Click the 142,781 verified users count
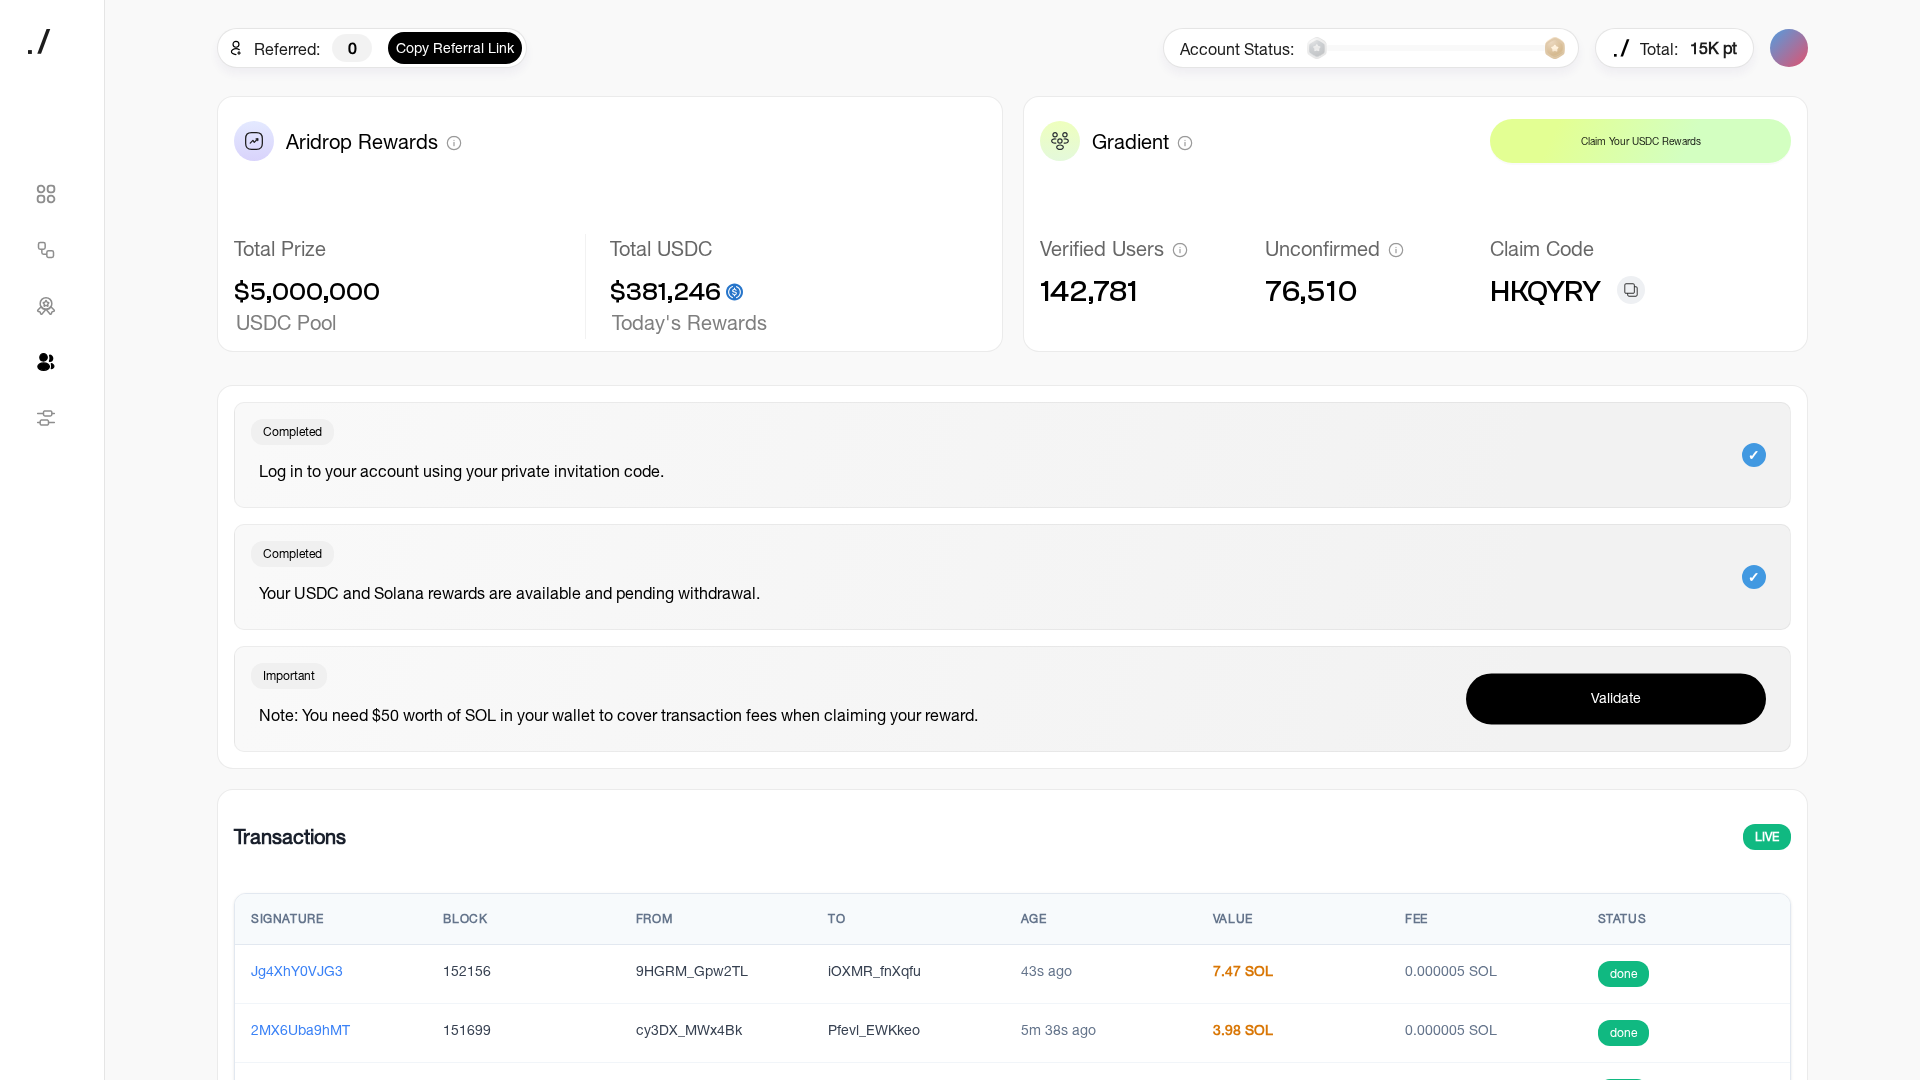Screen dimensions: 1920x1080 tap(1089, 292)
